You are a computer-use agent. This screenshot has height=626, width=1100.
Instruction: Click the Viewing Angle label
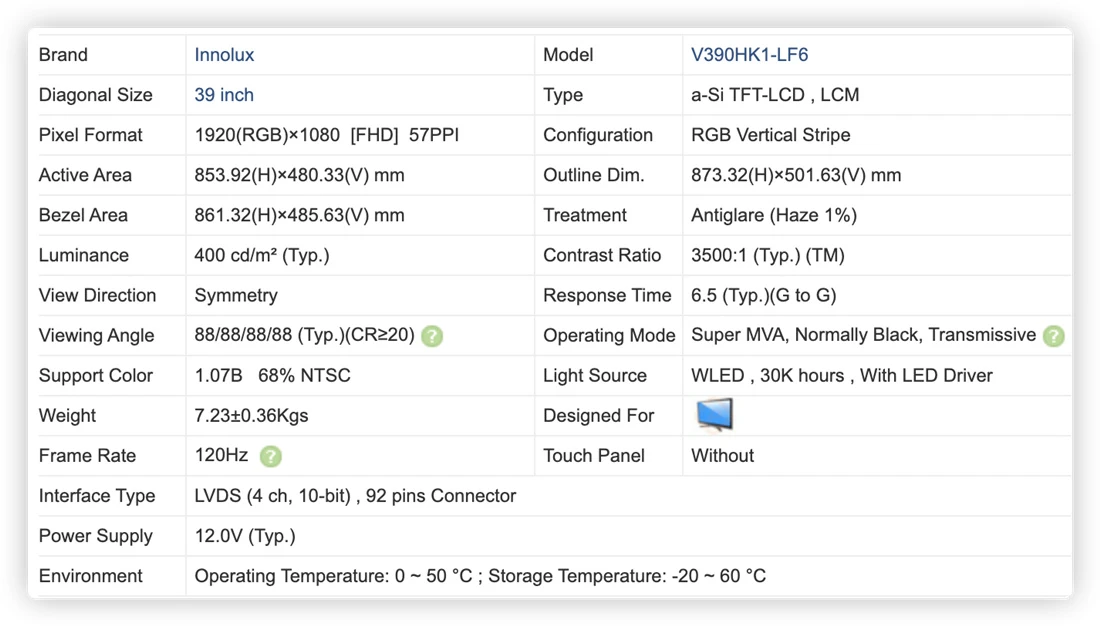point(96,335)
